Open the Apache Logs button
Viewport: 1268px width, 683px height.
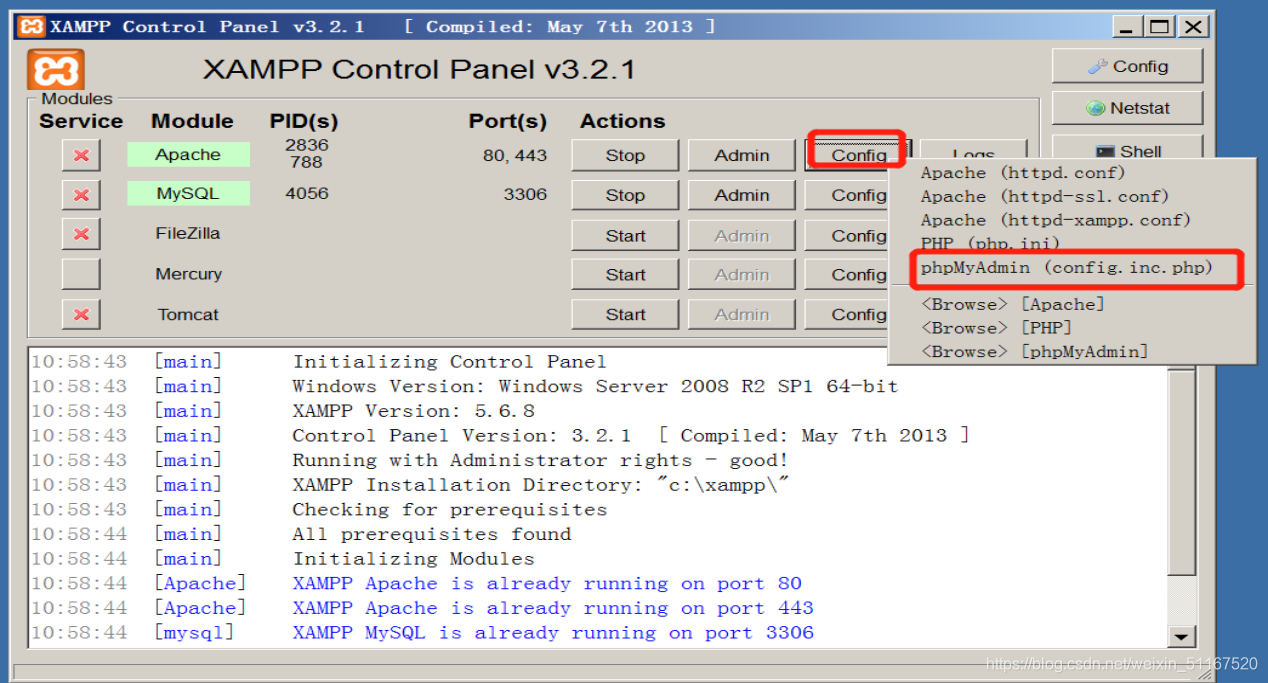coord(973,150)
